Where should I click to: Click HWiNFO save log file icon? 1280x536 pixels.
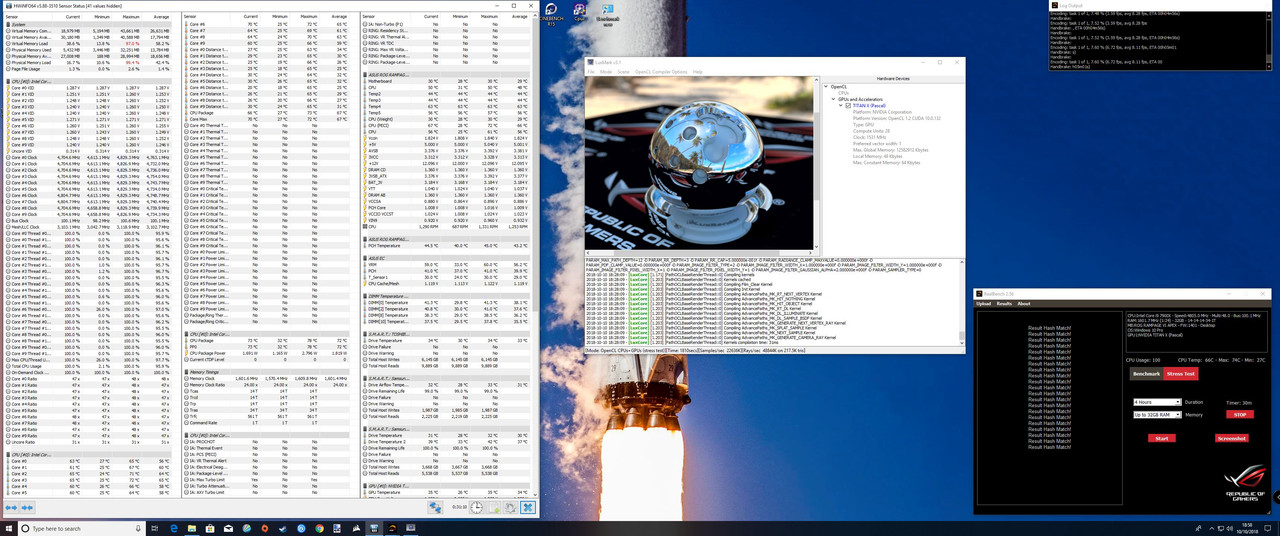[493, 507]
